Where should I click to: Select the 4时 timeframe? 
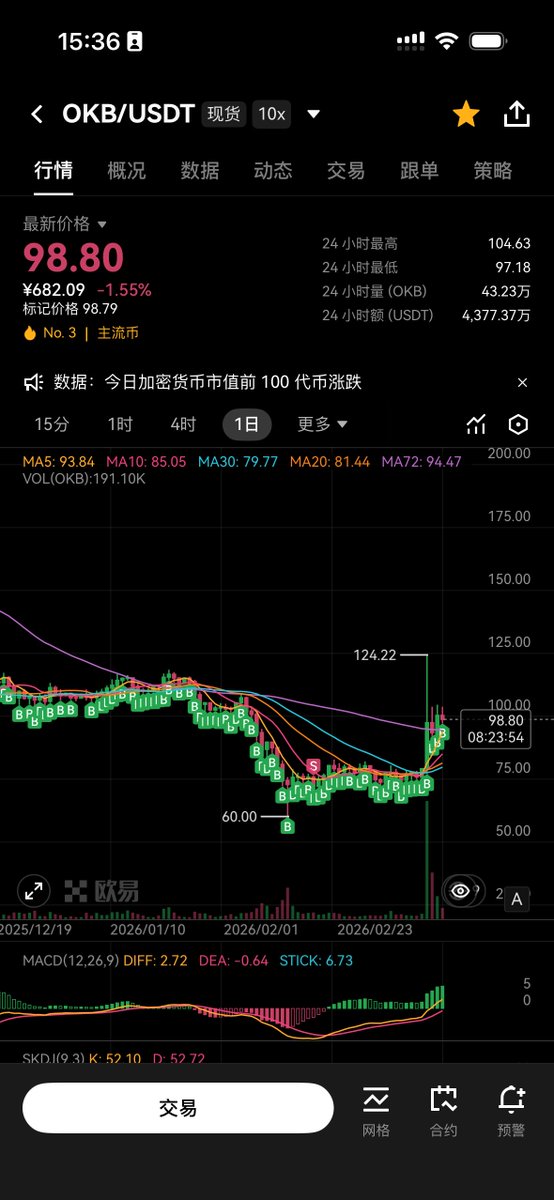point(183,424)
